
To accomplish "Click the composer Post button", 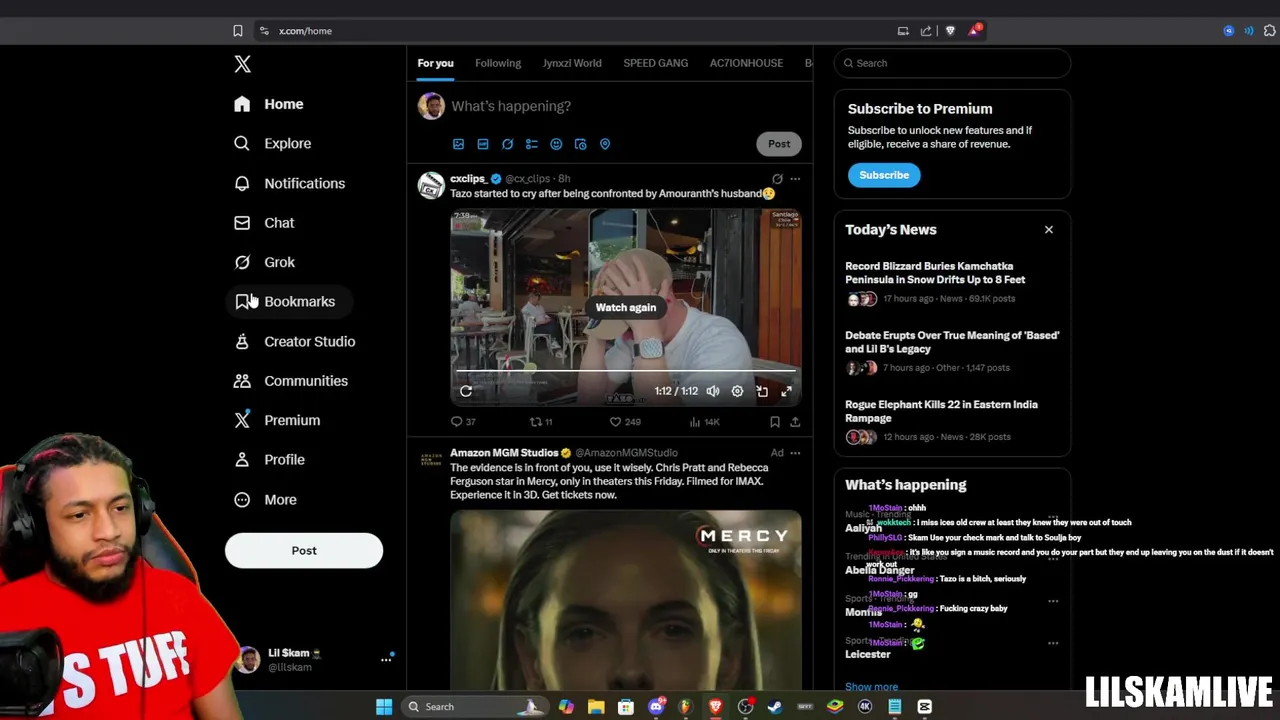I will coord(779,144).
